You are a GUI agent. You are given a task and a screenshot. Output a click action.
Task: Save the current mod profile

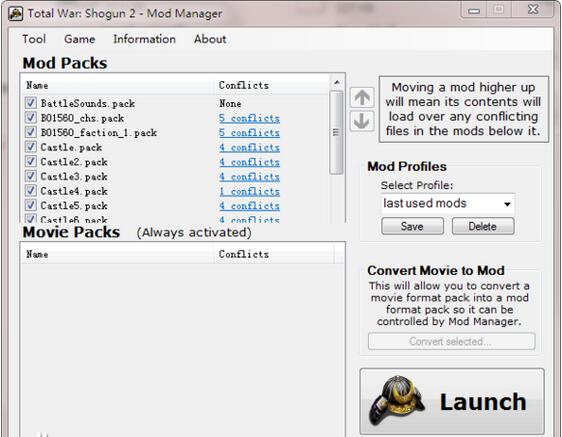412,226
